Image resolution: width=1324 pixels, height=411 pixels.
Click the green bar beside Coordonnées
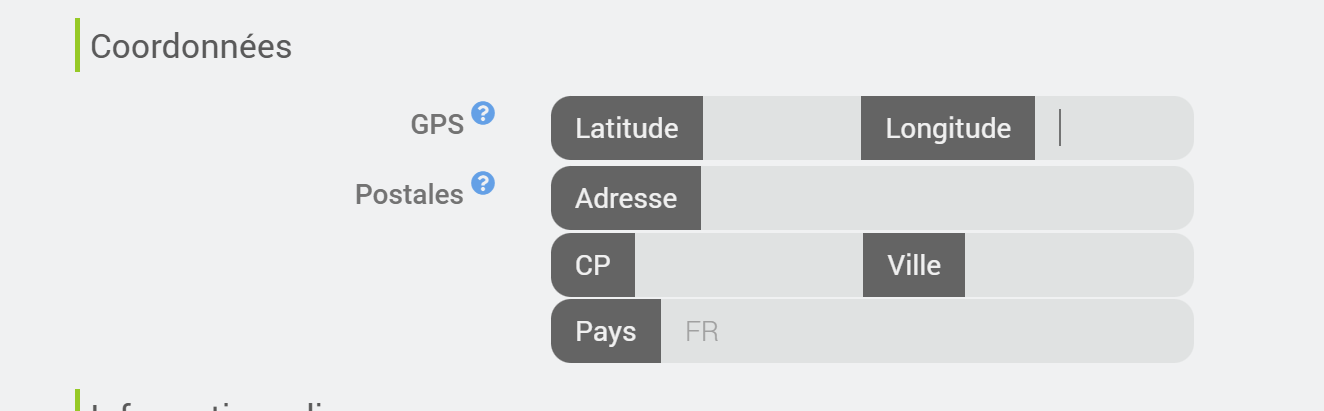(77, 45)
